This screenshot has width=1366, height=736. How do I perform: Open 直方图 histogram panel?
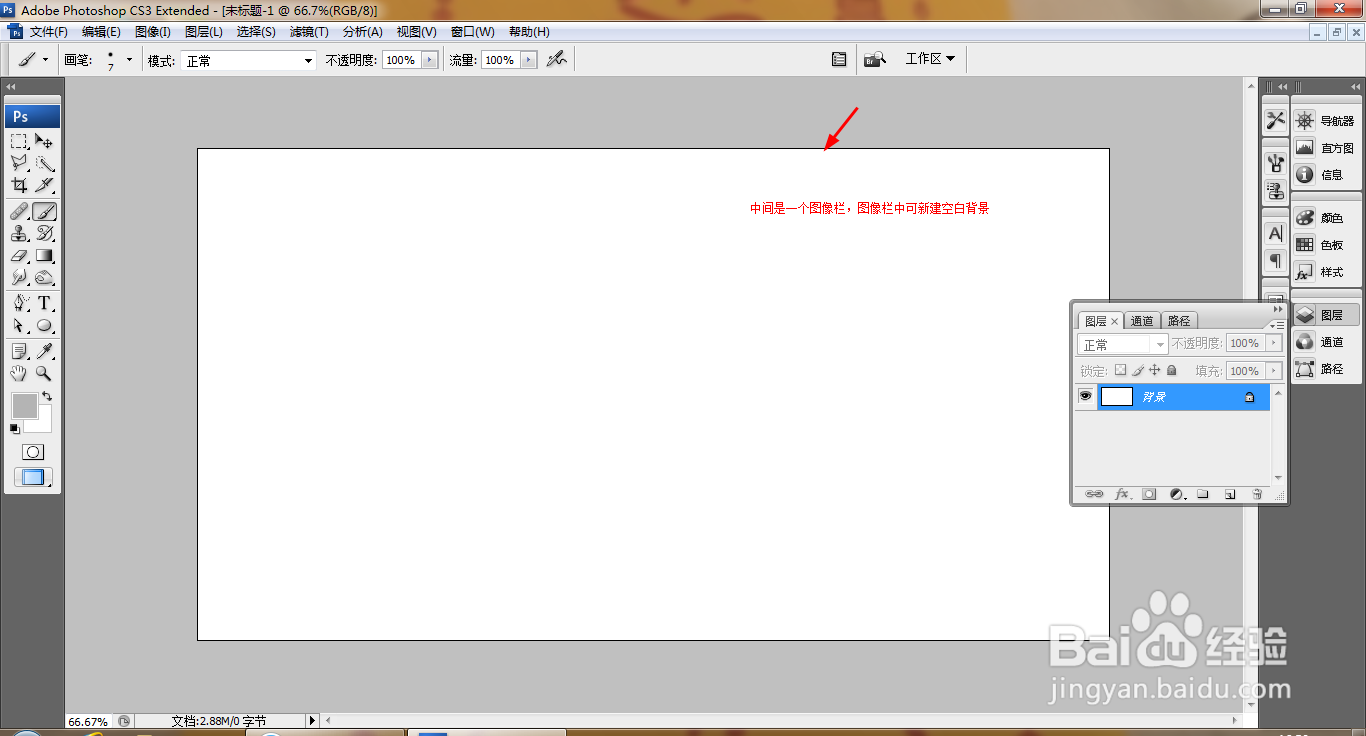[1326, 148]
